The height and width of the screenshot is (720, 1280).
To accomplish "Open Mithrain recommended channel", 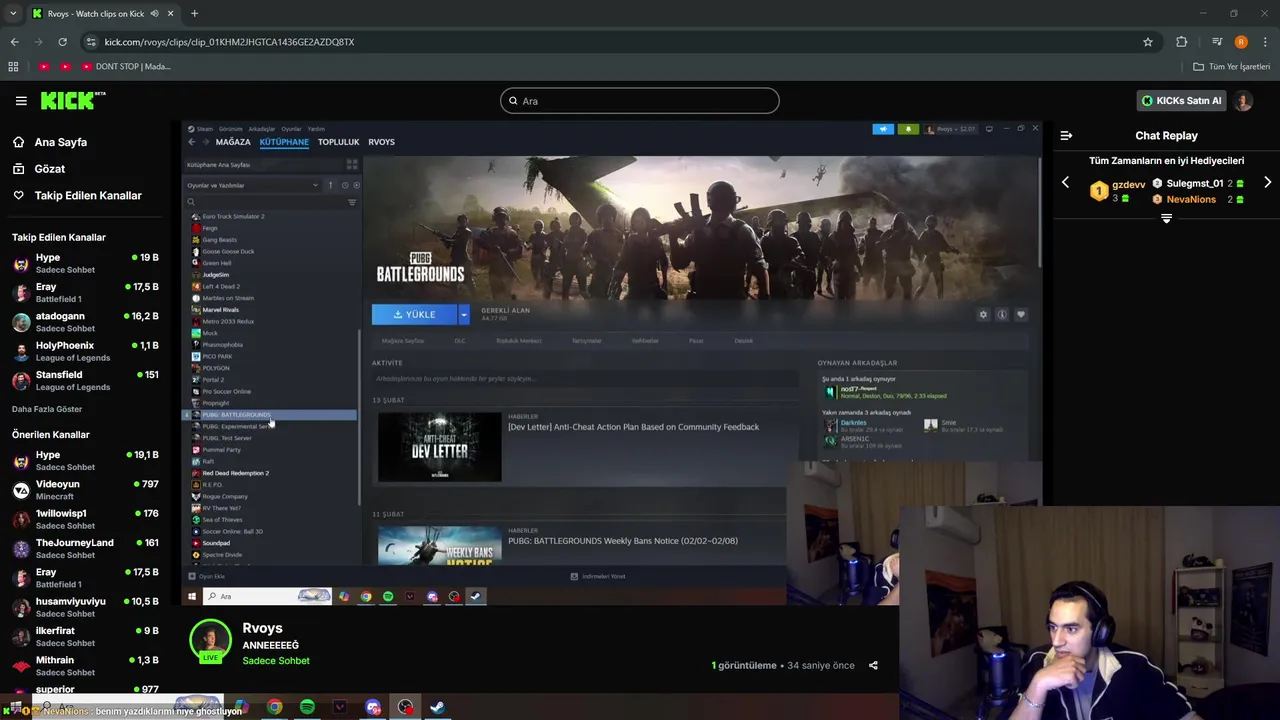I will click(x=85, y=666).
